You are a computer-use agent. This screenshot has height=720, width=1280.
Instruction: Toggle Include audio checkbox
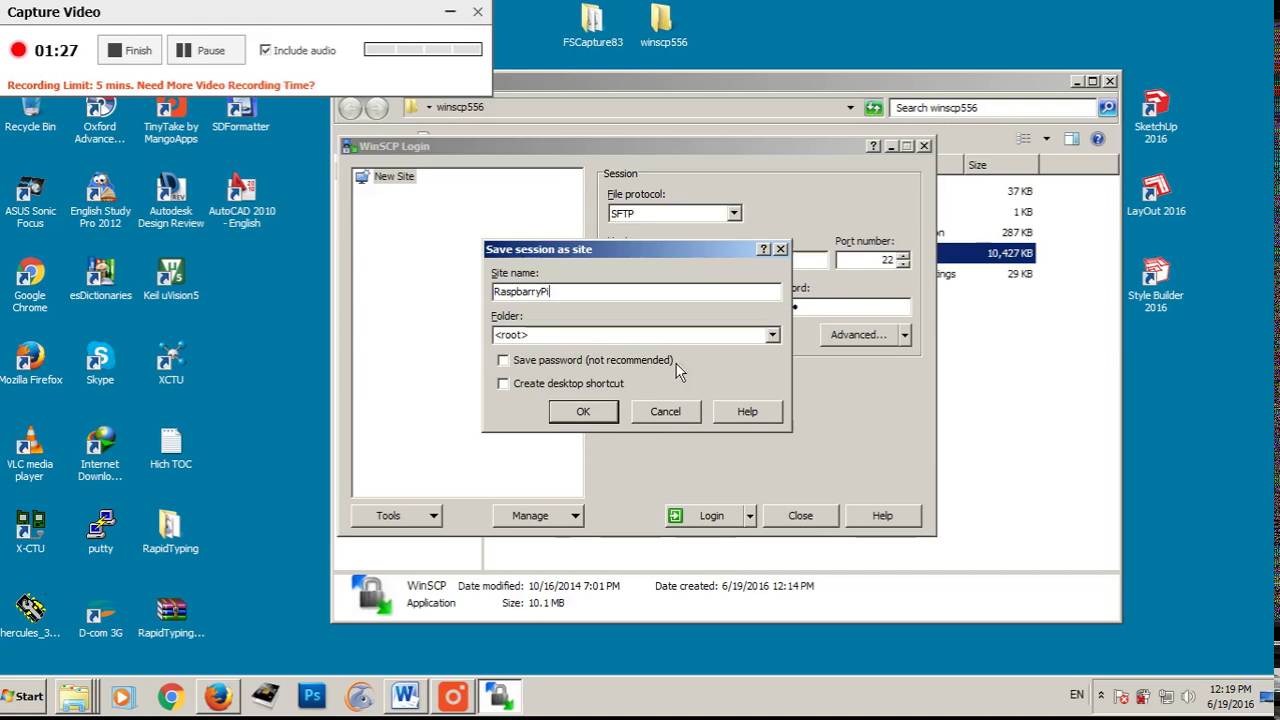coord(265,50)
